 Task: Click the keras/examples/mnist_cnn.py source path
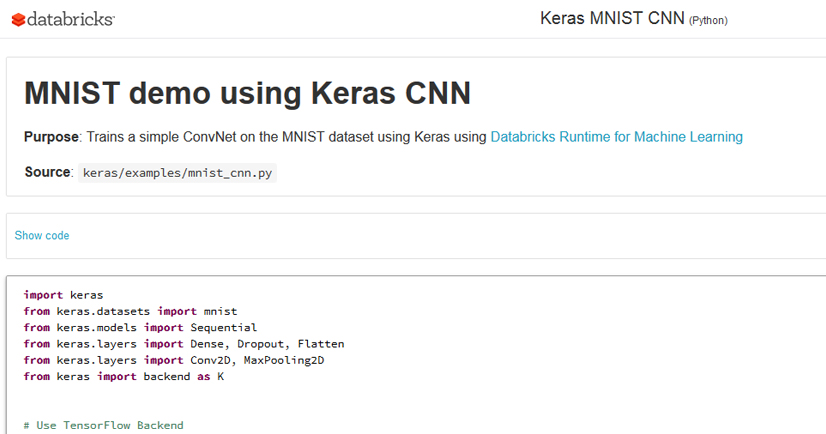click(177, 173)
